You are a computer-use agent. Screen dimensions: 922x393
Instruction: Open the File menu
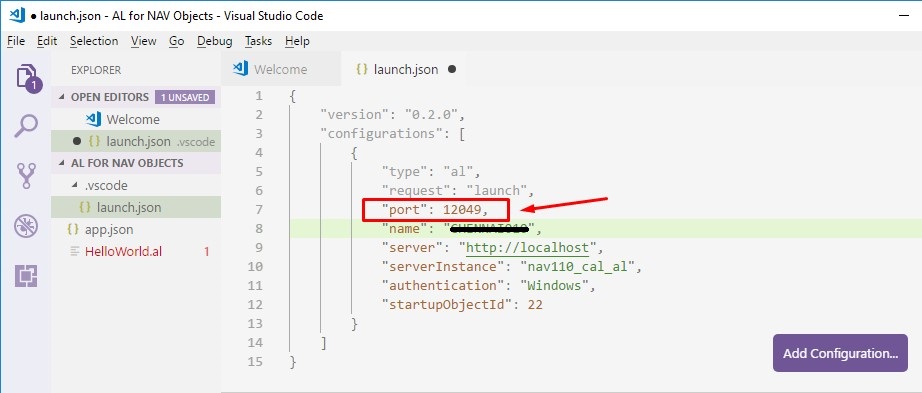point(16,41)
